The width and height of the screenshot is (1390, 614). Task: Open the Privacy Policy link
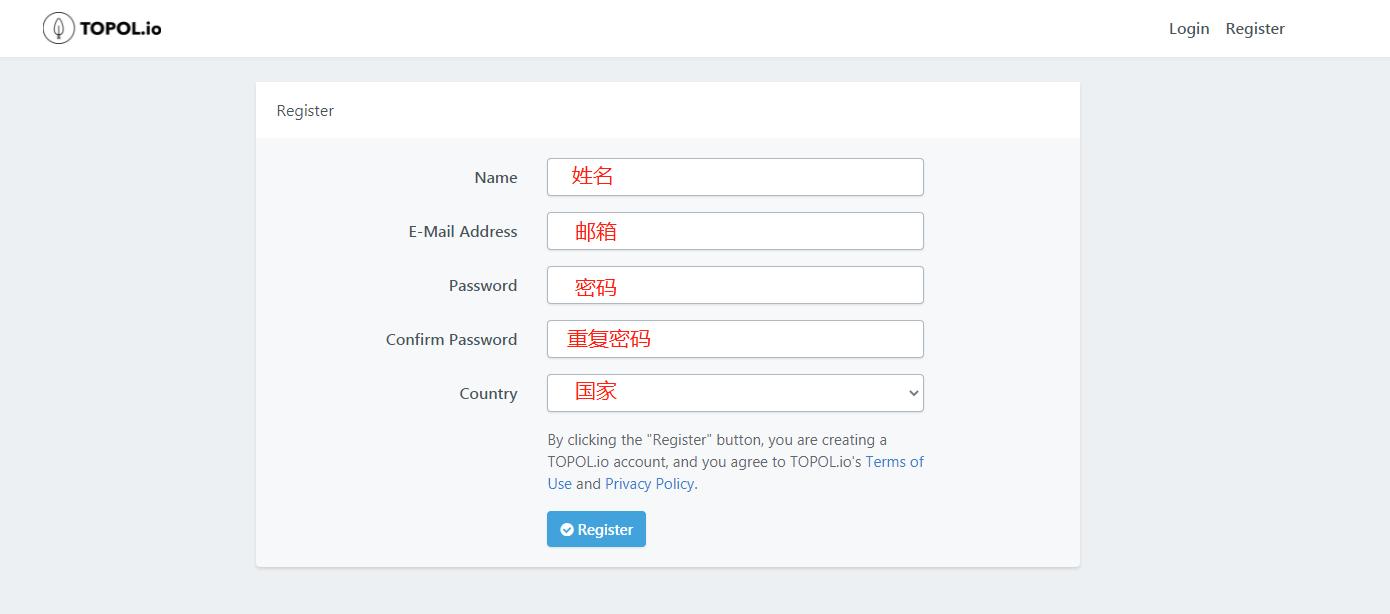(649, 484)
